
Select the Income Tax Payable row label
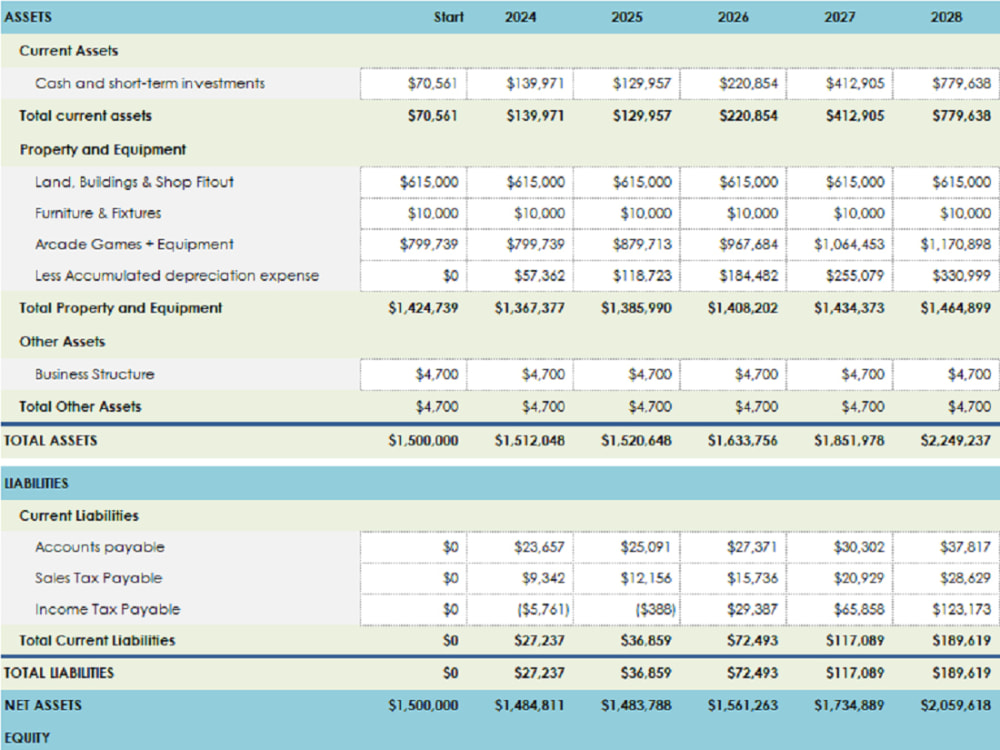[x=108, y=610]
